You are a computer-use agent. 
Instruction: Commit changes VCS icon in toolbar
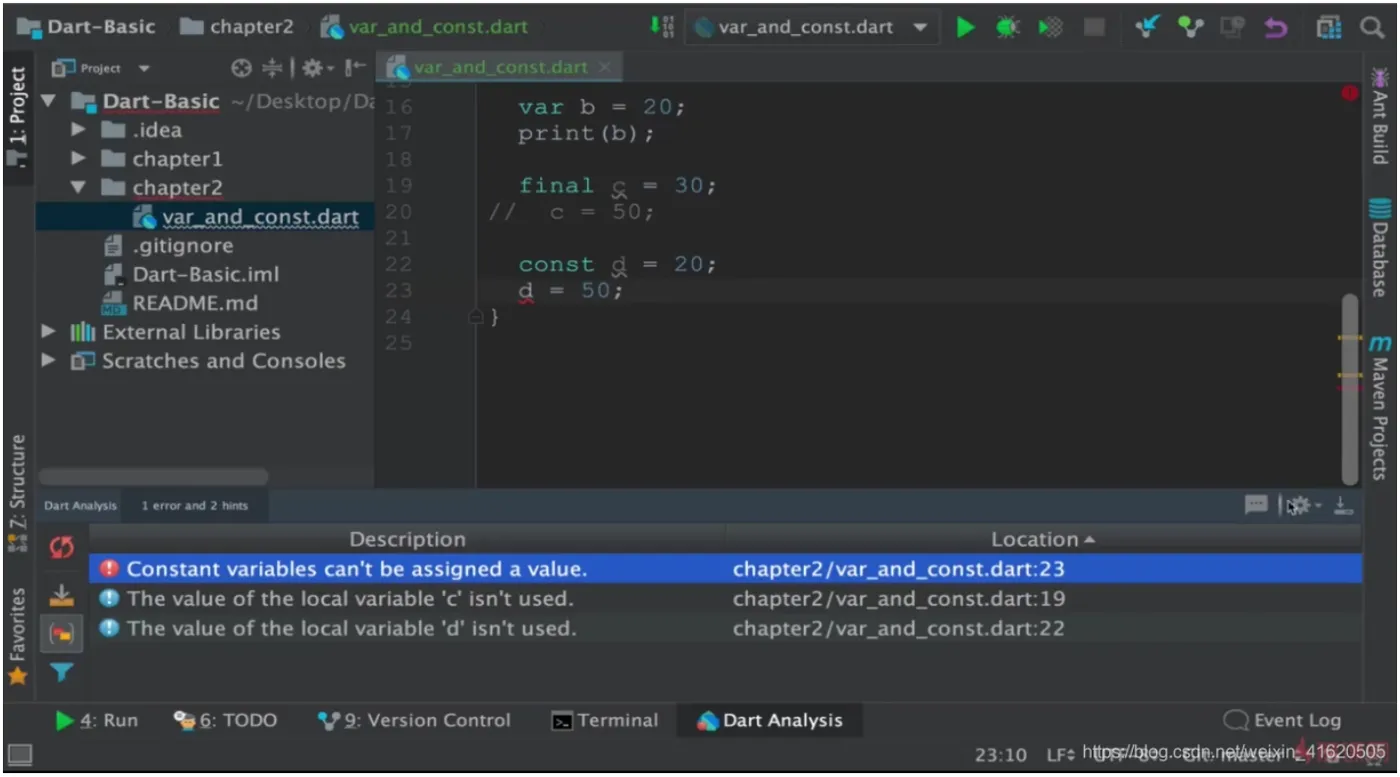click(1190, 28)
